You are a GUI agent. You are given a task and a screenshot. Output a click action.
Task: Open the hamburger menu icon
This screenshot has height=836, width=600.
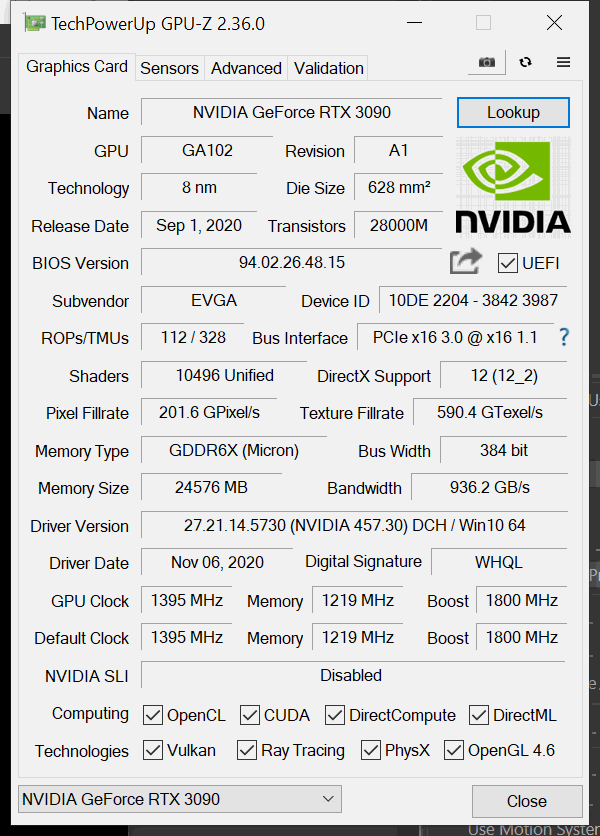coord(563,62)
